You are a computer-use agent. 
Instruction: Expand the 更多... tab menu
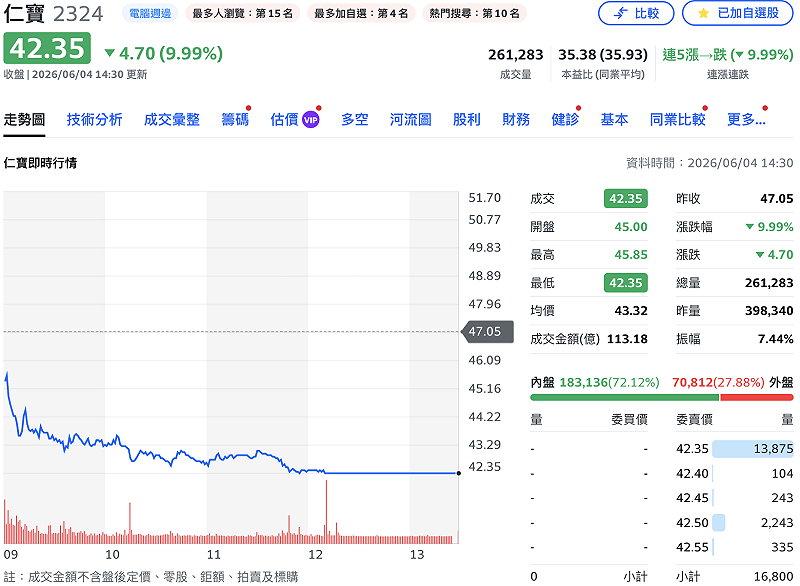click(x=746, y=120)
